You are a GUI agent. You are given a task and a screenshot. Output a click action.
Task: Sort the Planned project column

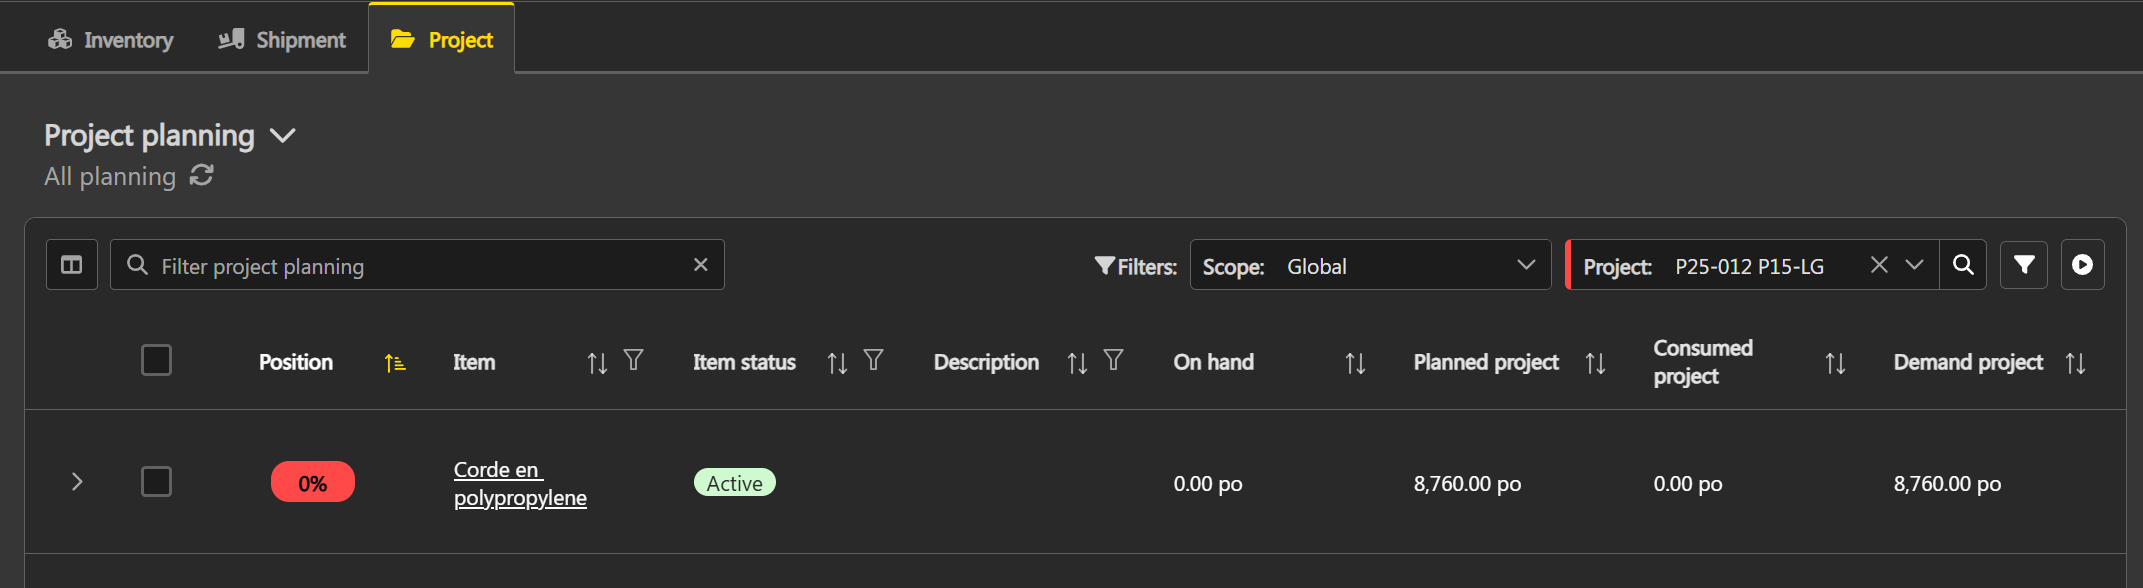1595,363
